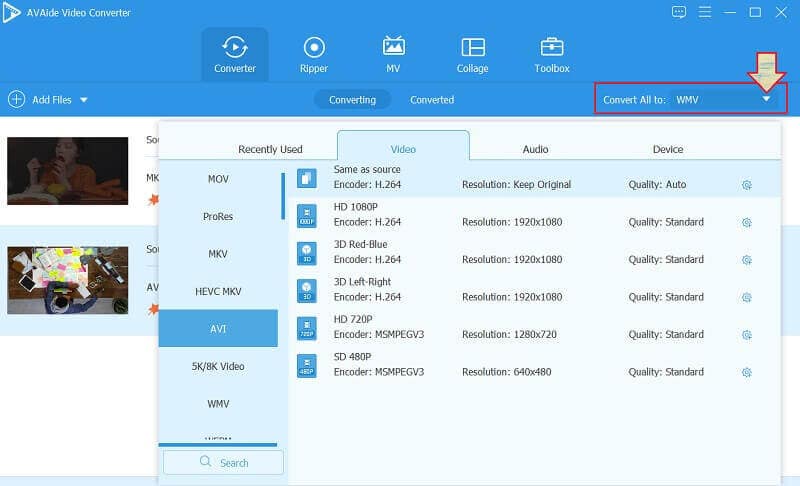Choose 5K/8K Video in the format list
This screenshot has height=486, width=800.
coord(218,366)
